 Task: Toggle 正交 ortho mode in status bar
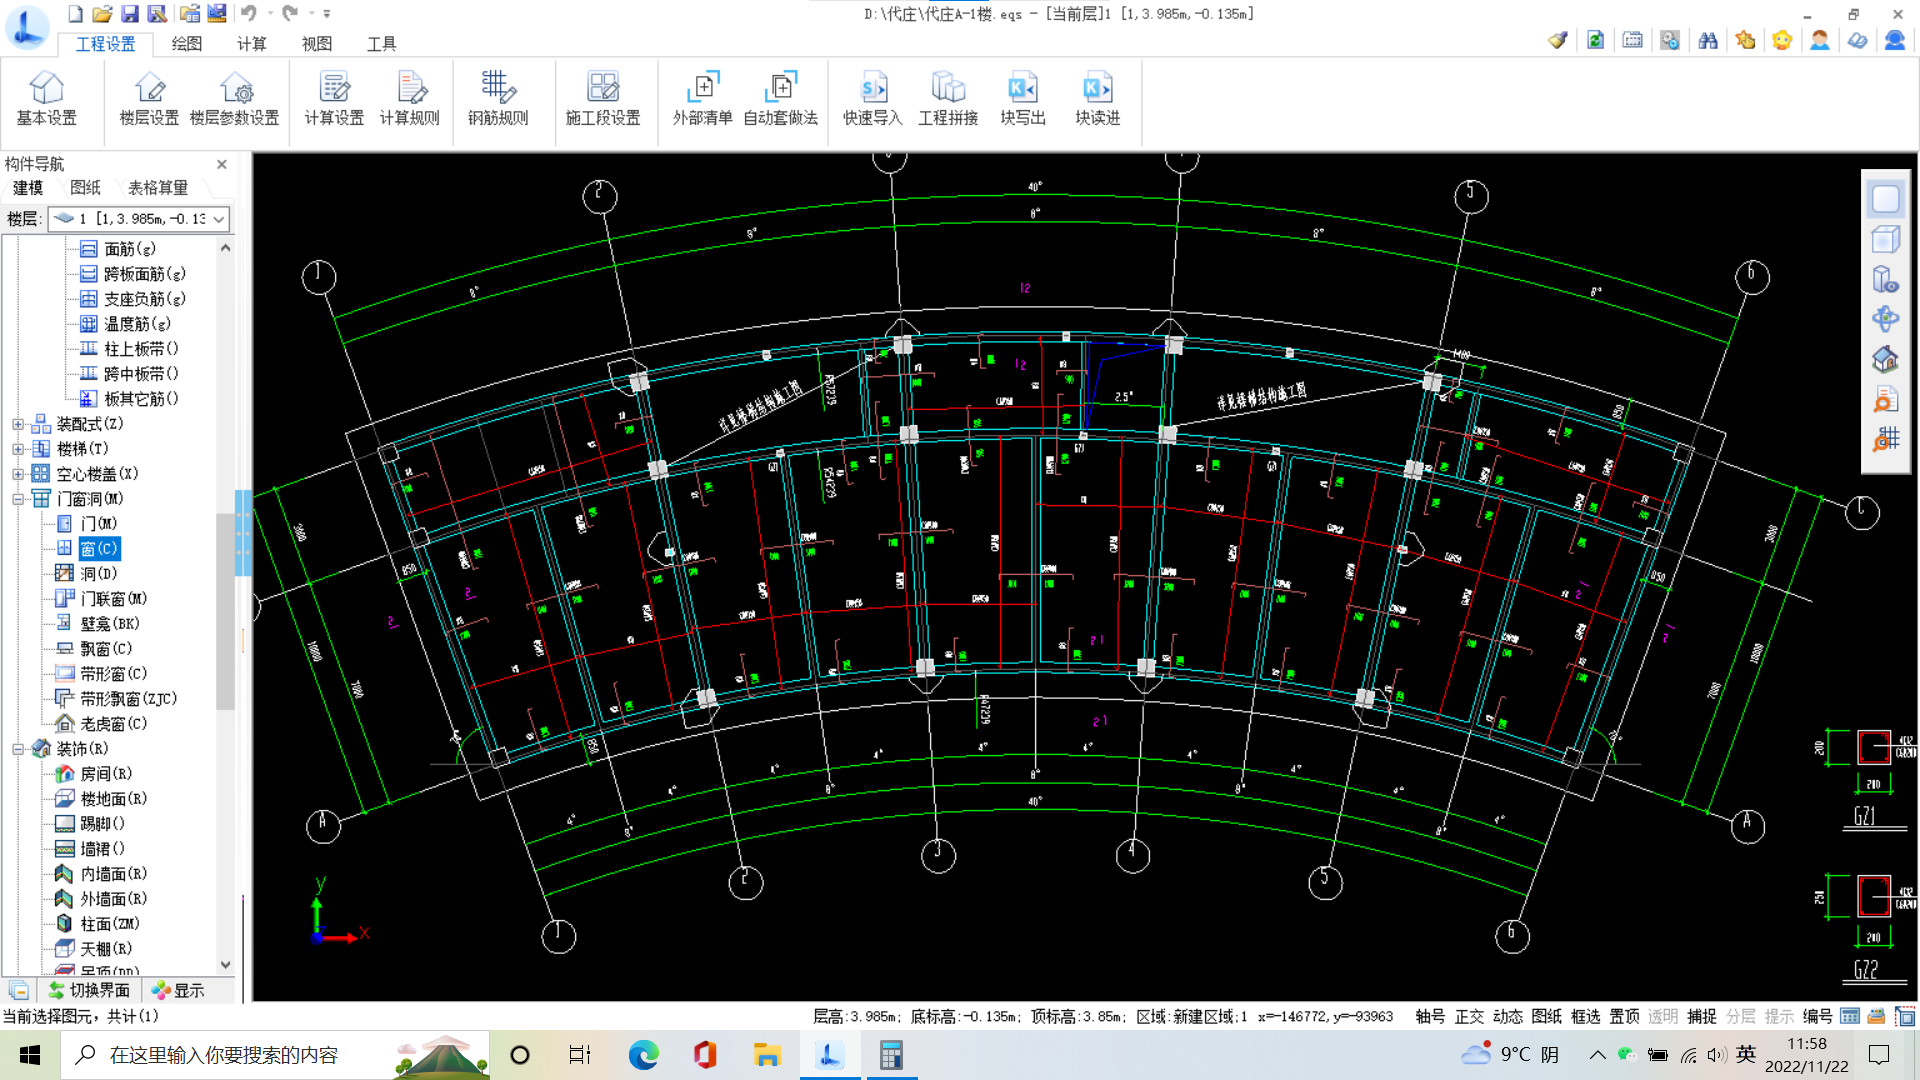coord(1468,1016)
